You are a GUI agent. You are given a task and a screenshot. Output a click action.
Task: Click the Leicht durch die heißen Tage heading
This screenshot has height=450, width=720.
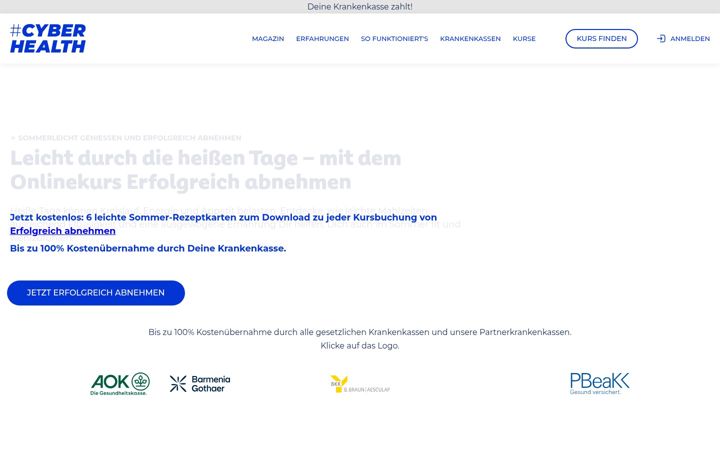click(x=206, y=170)
